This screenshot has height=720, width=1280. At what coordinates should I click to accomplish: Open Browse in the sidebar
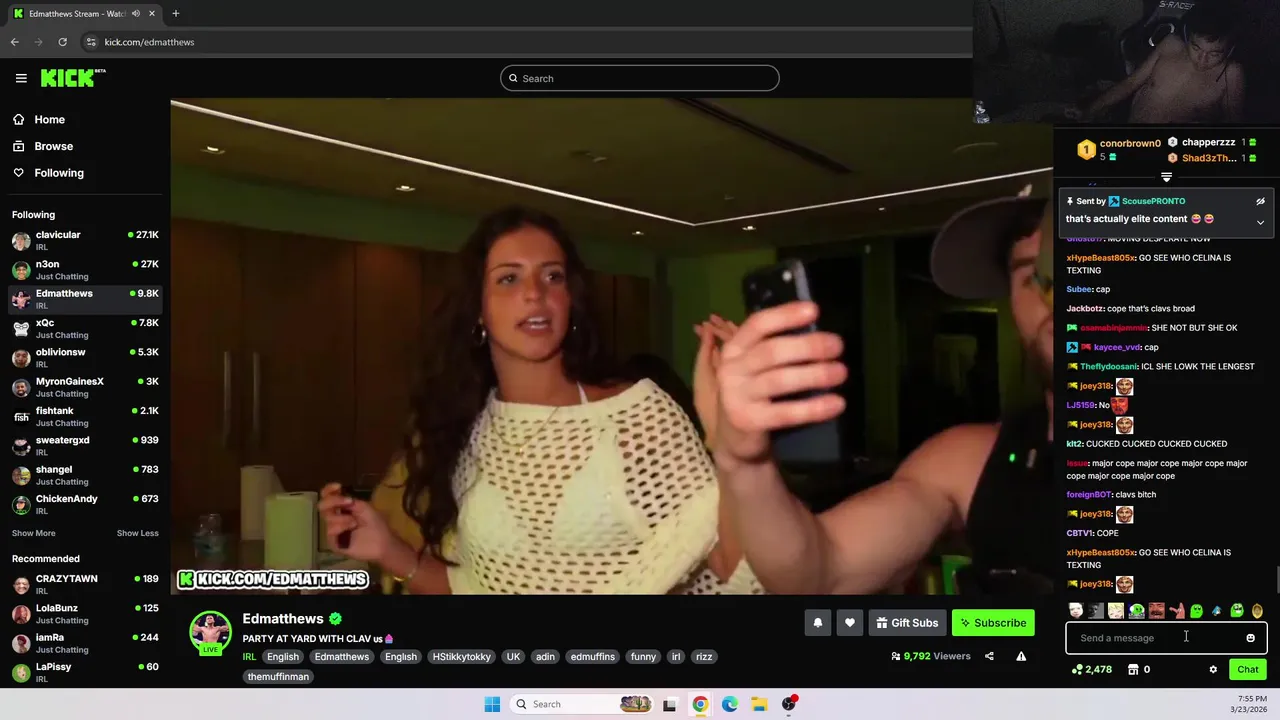click(x=53, y=146)
